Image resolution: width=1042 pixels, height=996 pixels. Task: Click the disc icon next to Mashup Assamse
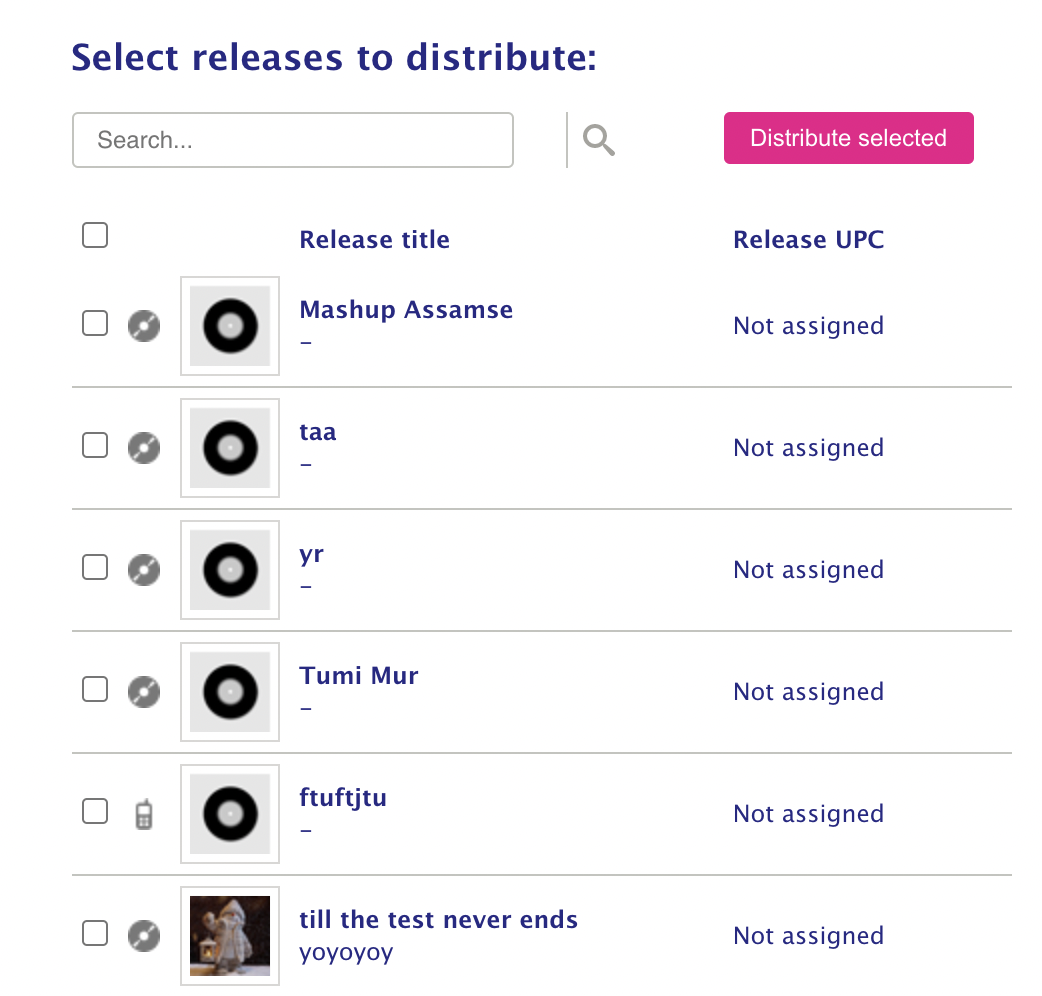coord(144,326)
